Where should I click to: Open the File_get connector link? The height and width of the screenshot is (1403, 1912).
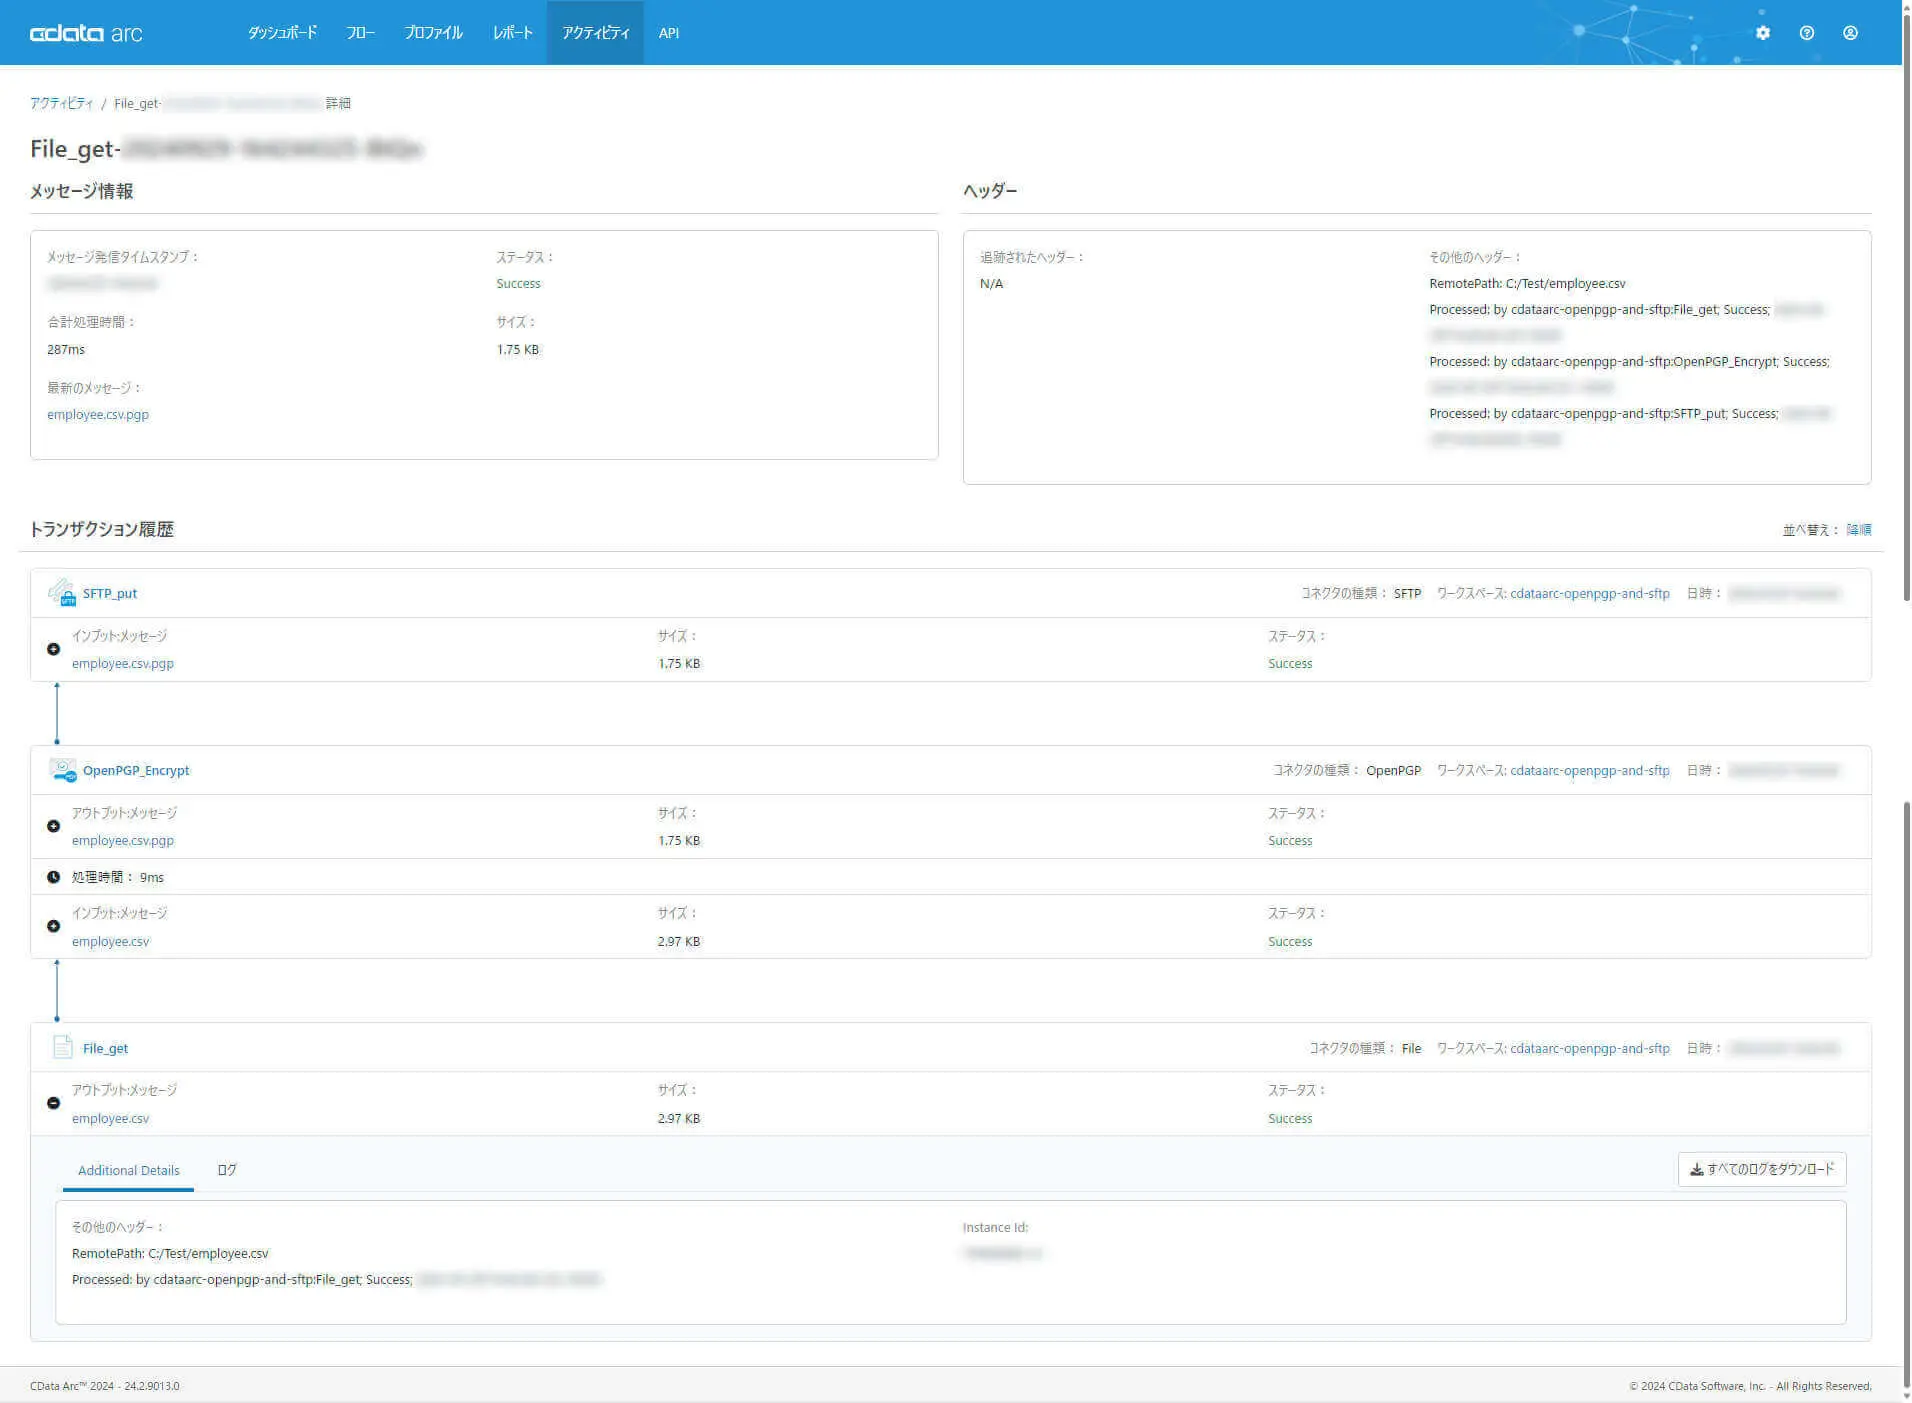tap(105, 1048)
